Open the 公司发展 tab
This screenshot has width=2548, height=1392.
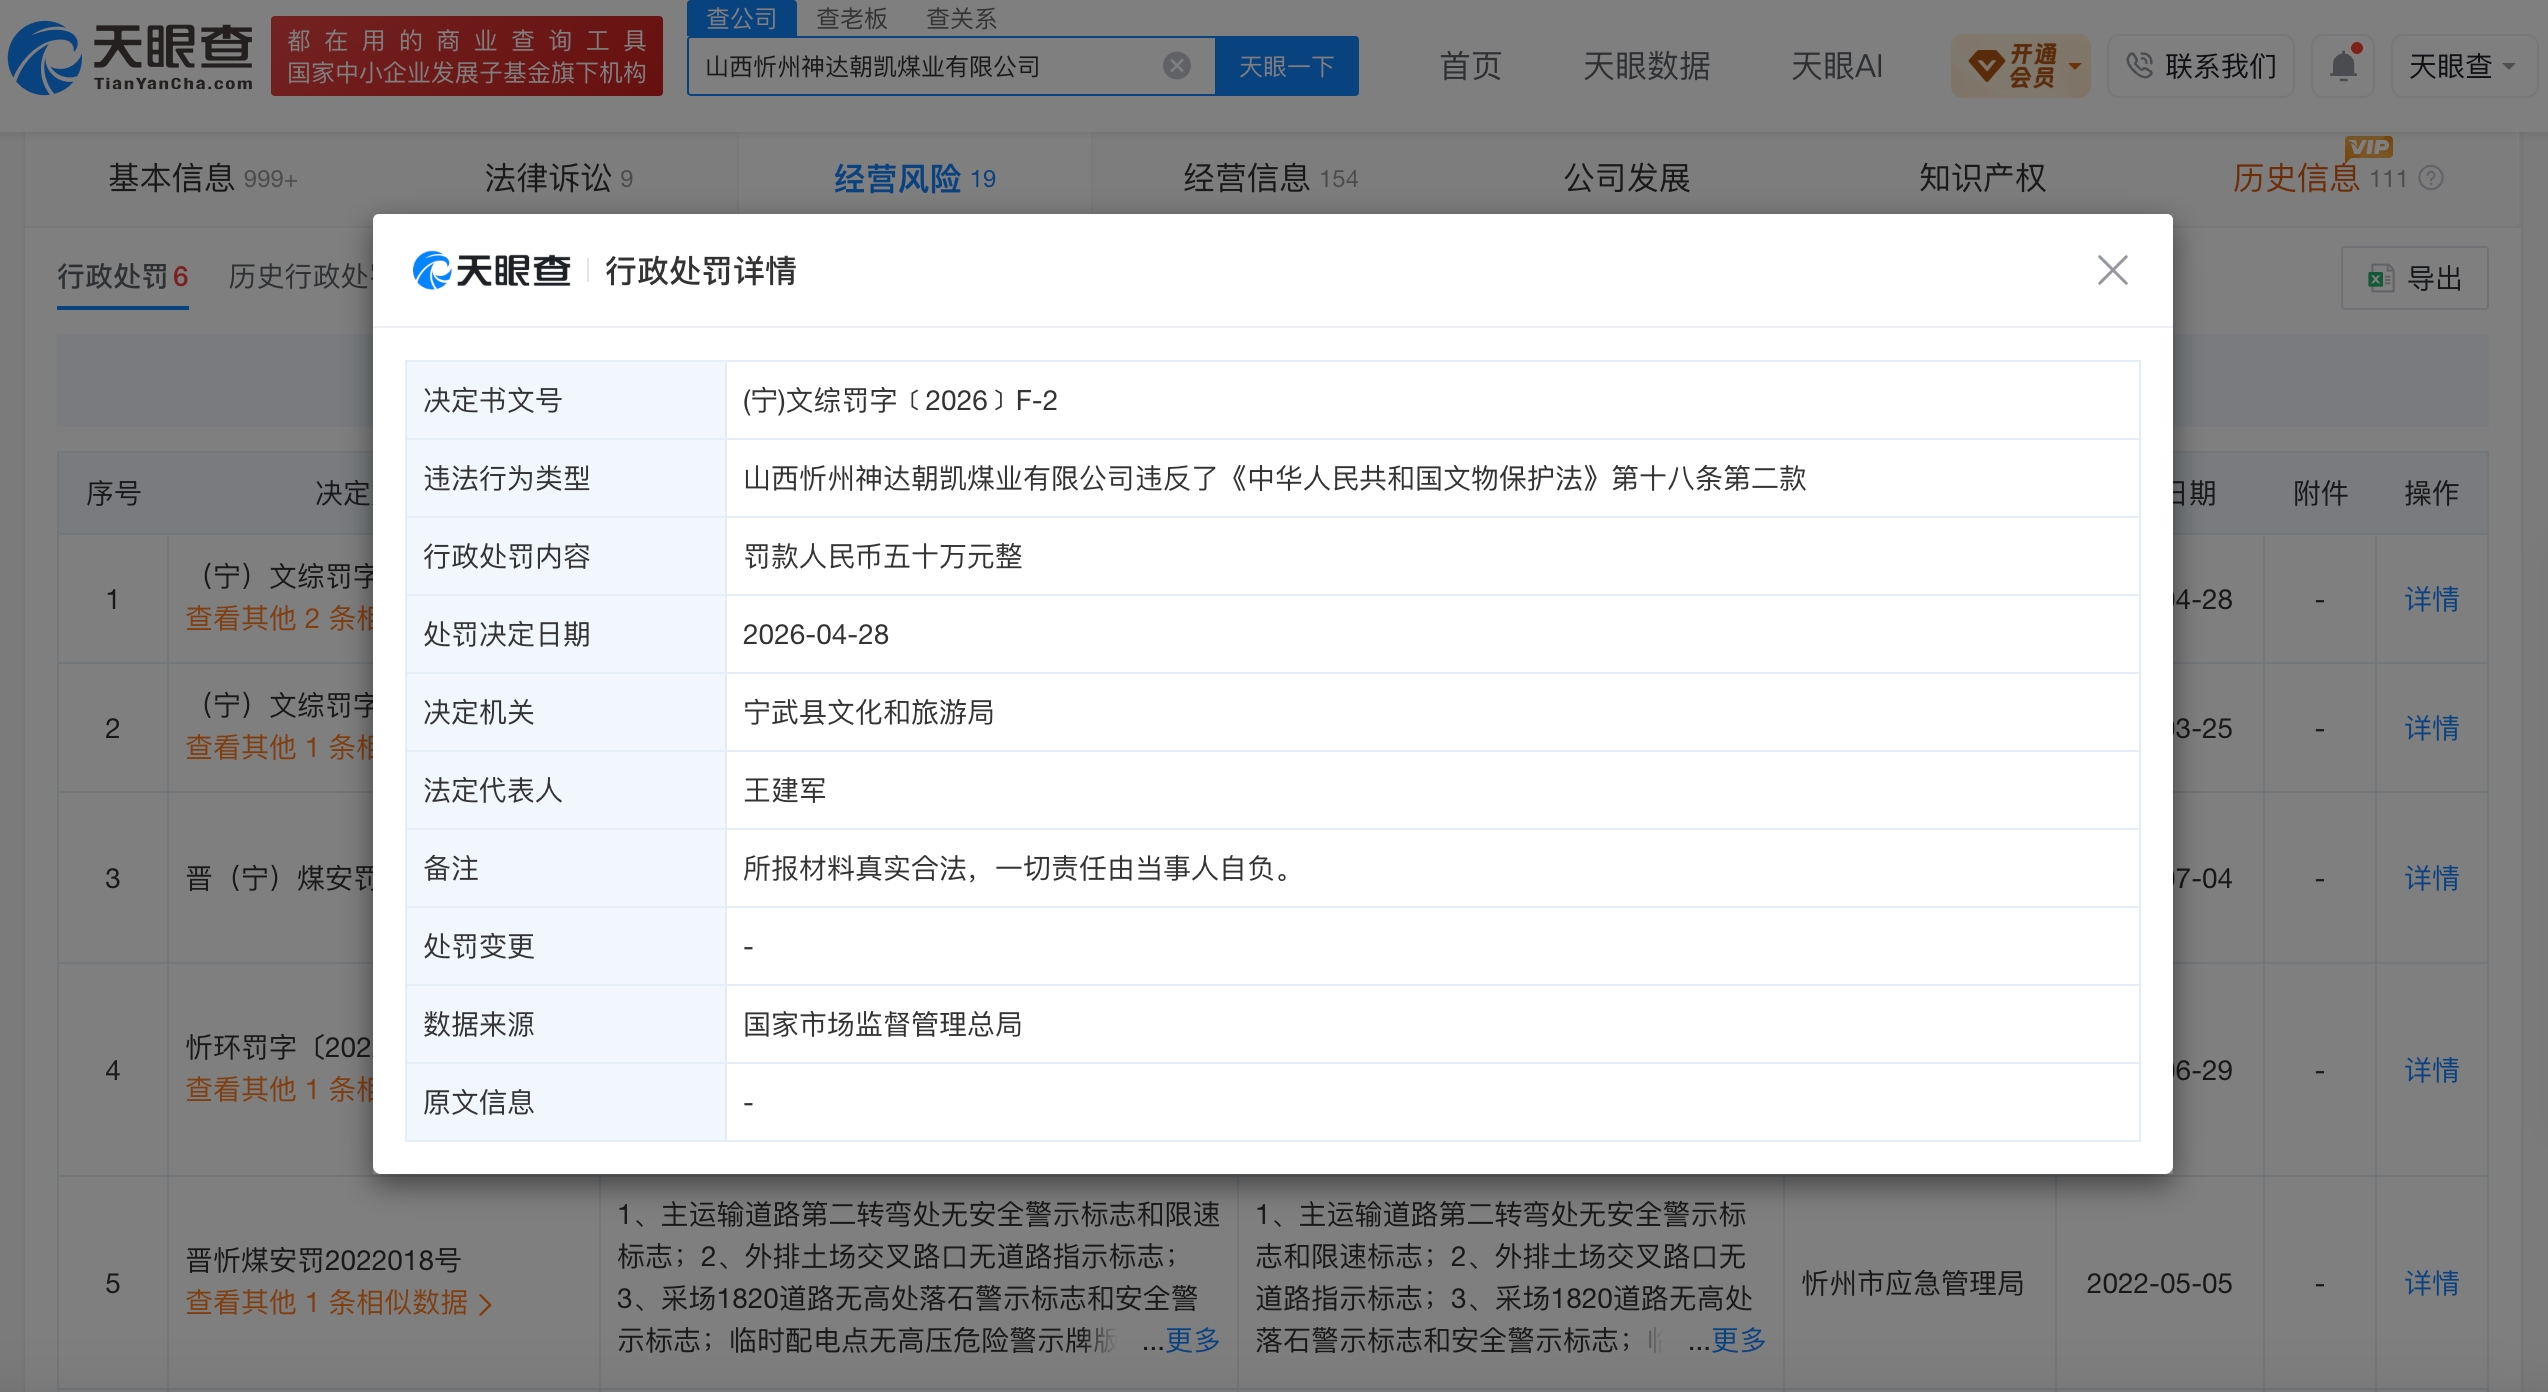(1627, 178)
